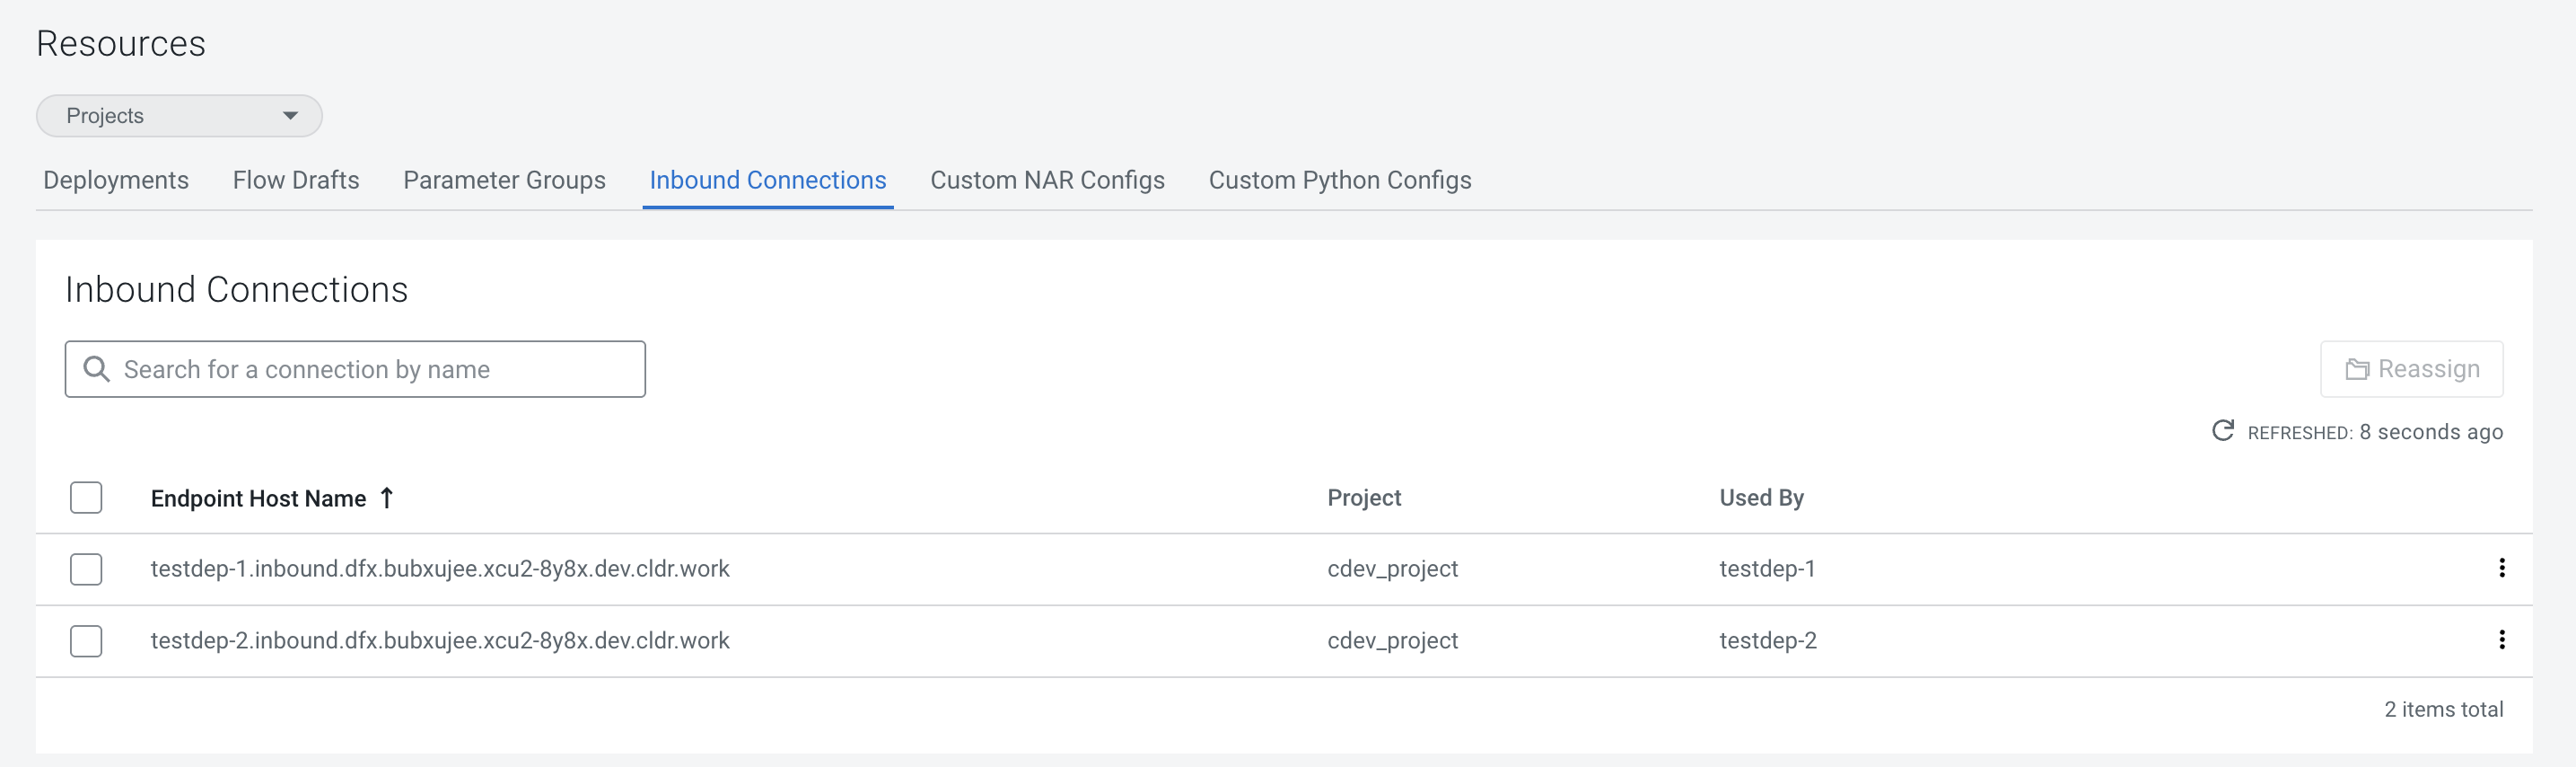Click the folder icon on Reassign

click(x=2356, y=369)
